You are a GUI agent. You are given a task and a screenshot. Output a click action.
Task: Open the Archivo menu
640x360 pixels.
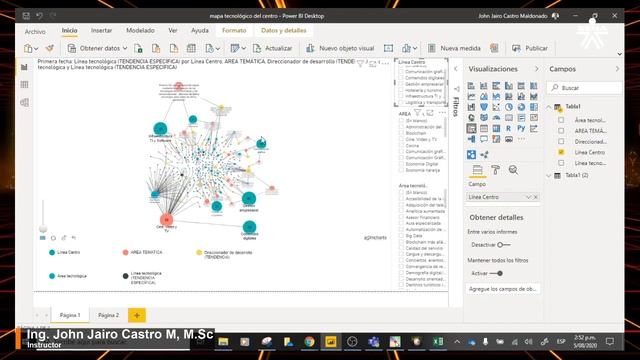pyautogui.click(x=35, y=31)
